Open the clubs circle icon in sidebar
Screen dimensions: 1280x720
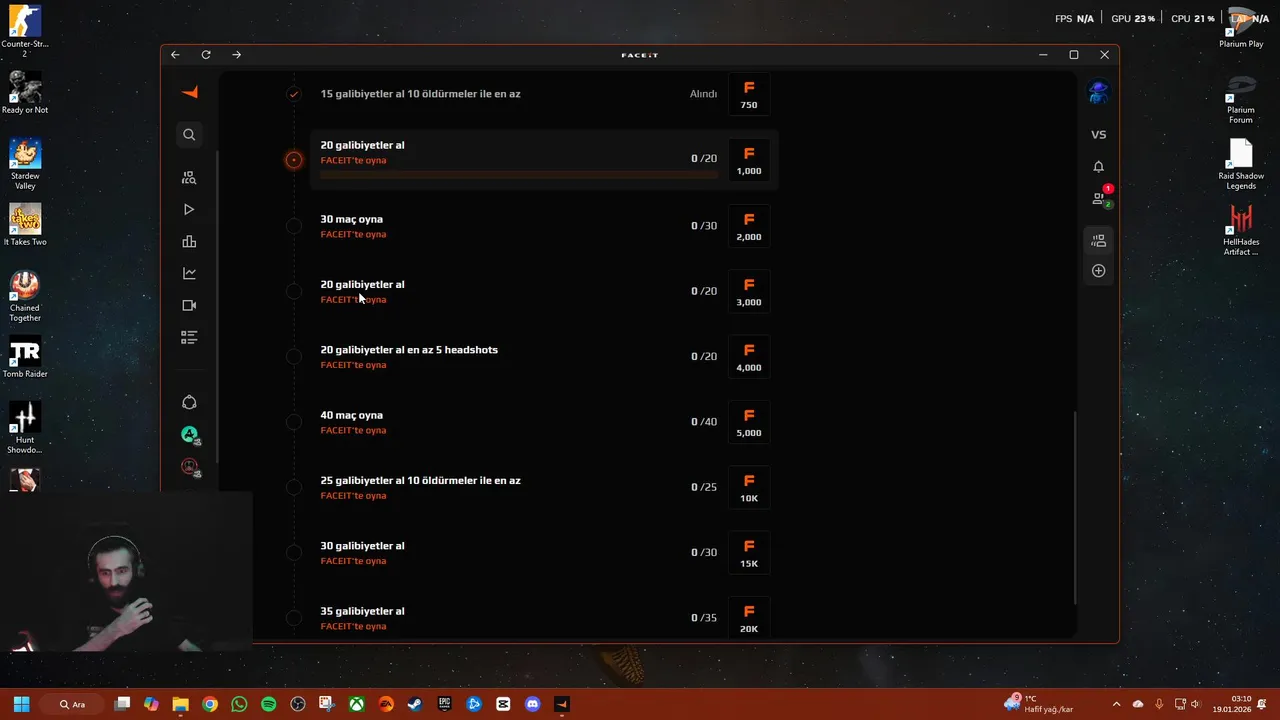click(x=189, y=402)
